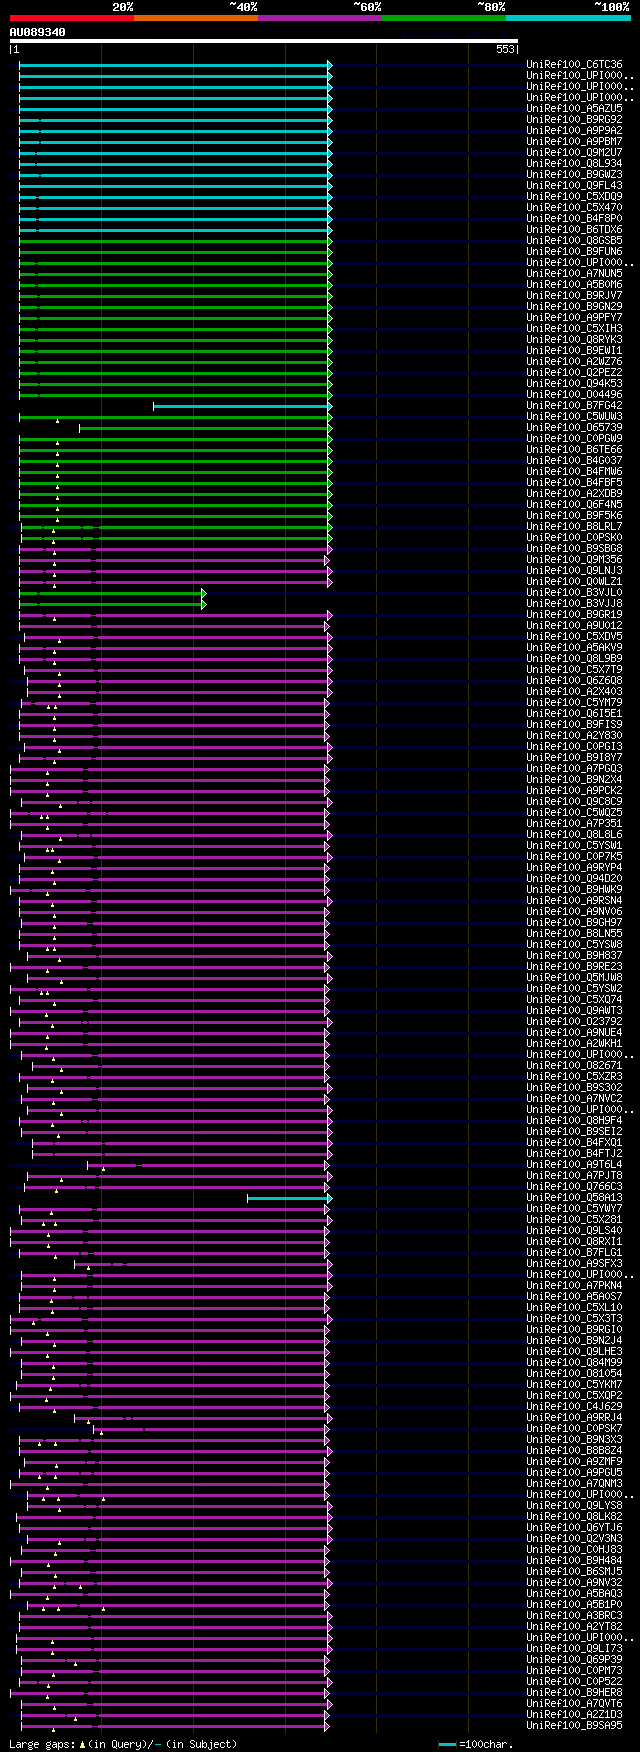Select the UniRef100_Q8L934 entry
Image resolution: width=640 pixels, height=1752 pixels.
(574, 164)
